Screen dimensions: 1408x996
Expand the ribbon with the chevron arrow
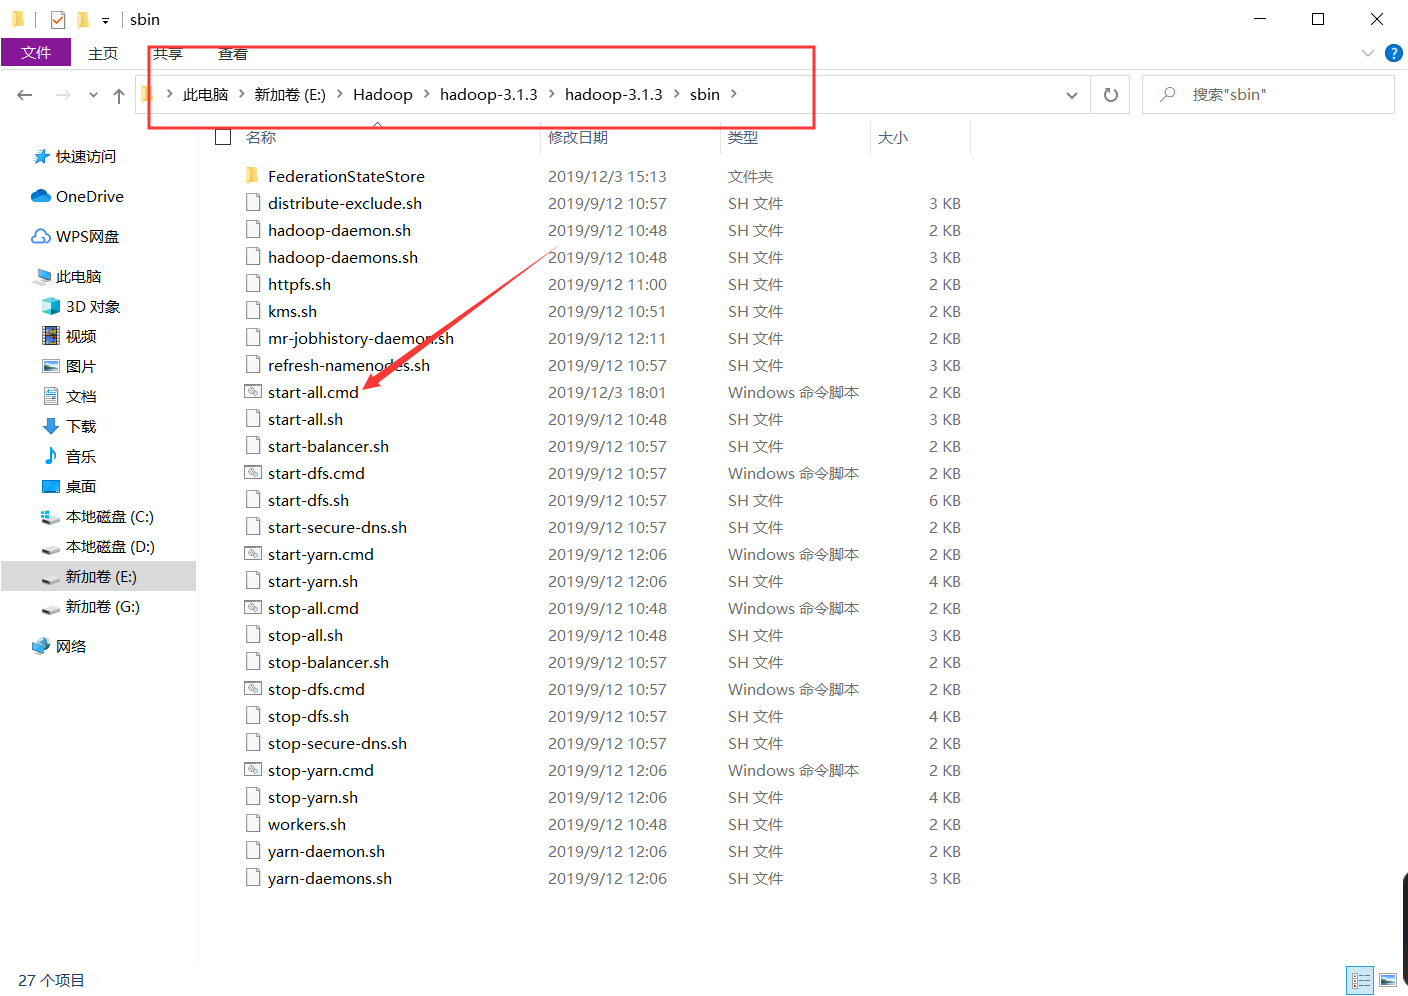point(1366,53)
